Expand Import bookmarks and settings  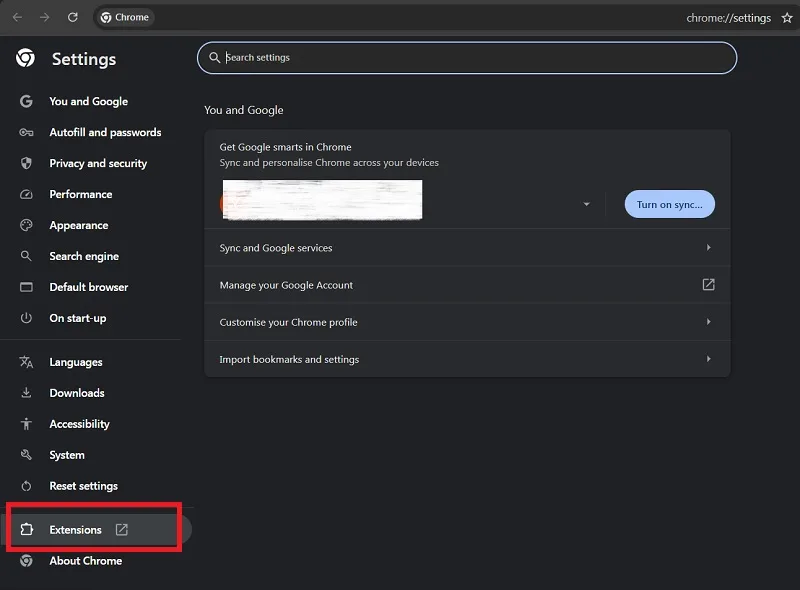pyautogui.click(x=467, y=359)
